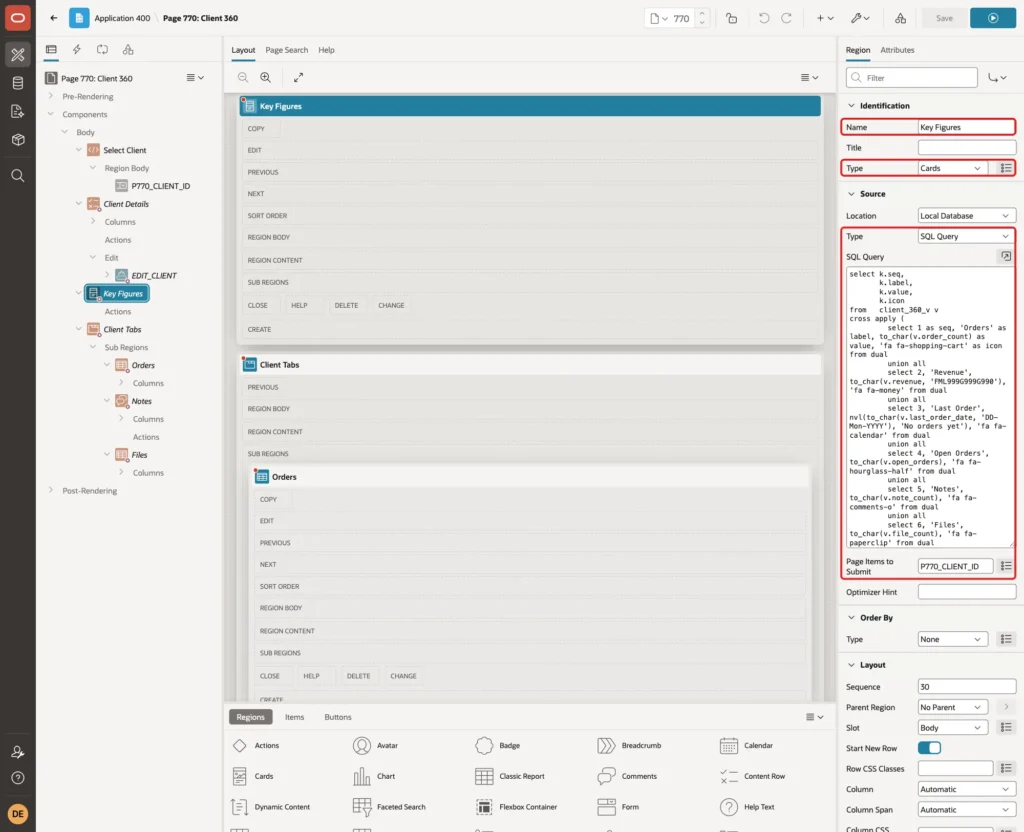Open the Utilities wrench menu
The image size is (1024, 832).
pos(860,18)
